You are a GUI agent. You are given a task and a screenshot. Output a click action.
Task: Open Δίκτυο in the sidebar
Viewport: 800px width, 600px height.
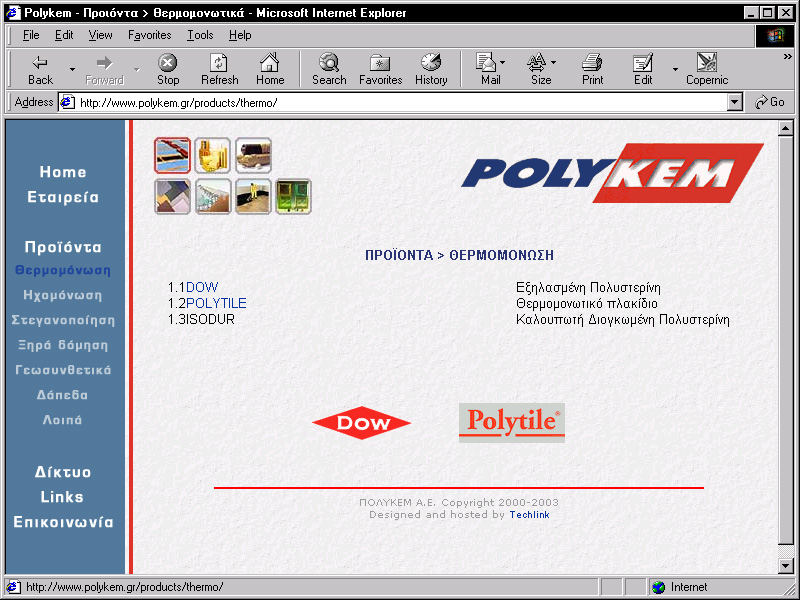(63, 472)
